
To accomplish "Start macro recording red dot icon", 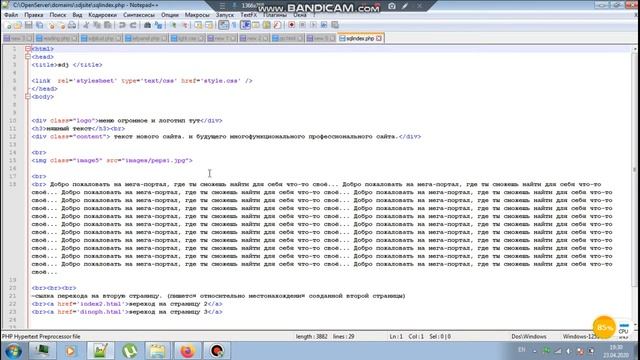I will pos(291,25).
